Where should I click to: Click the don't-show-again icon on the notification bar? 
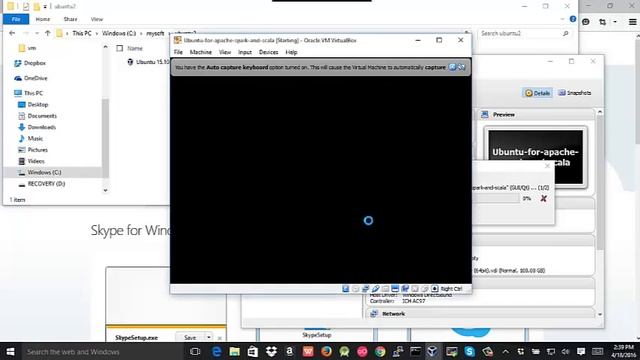pos(462,67)
